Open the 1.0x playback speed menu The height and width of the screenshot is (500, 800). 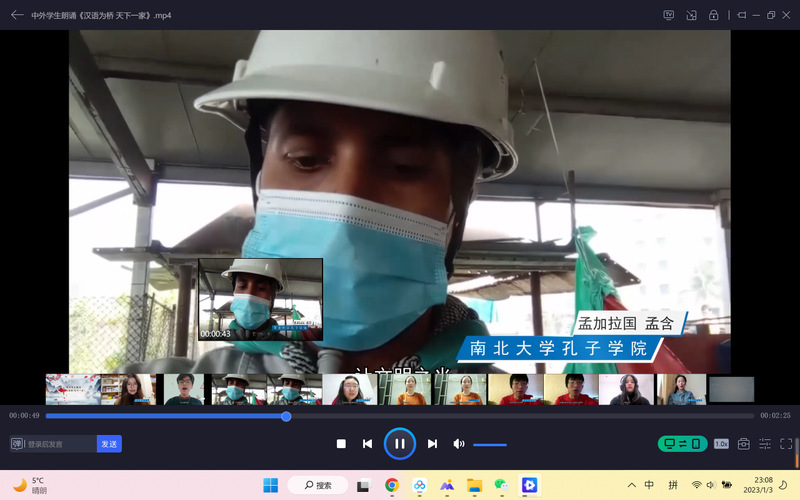coord(721,444)
